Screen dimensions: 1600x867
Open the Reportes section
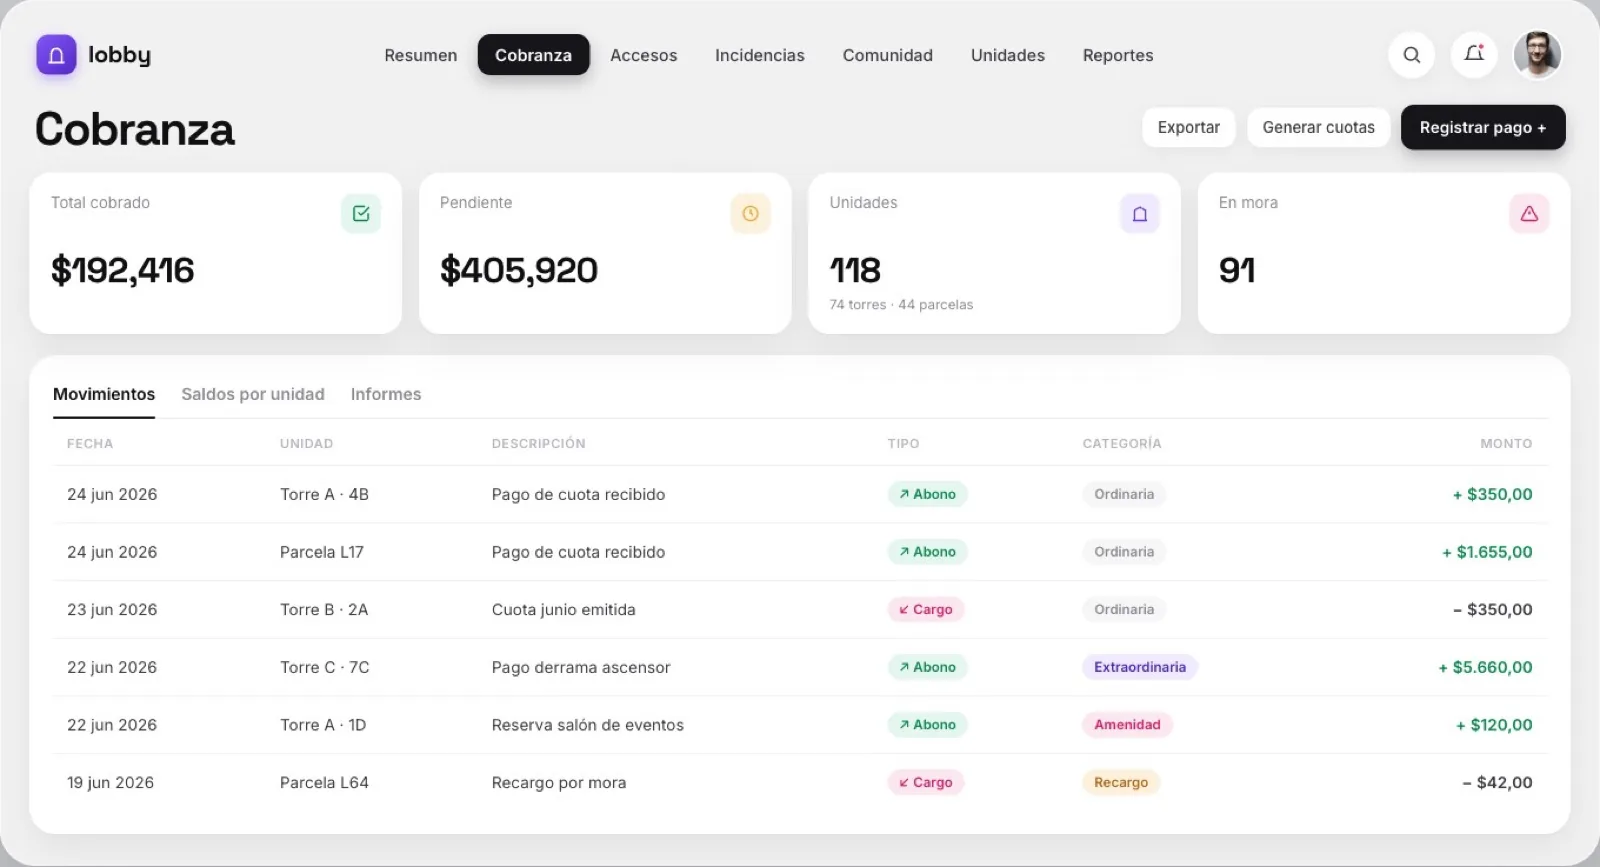(1118, 55)
